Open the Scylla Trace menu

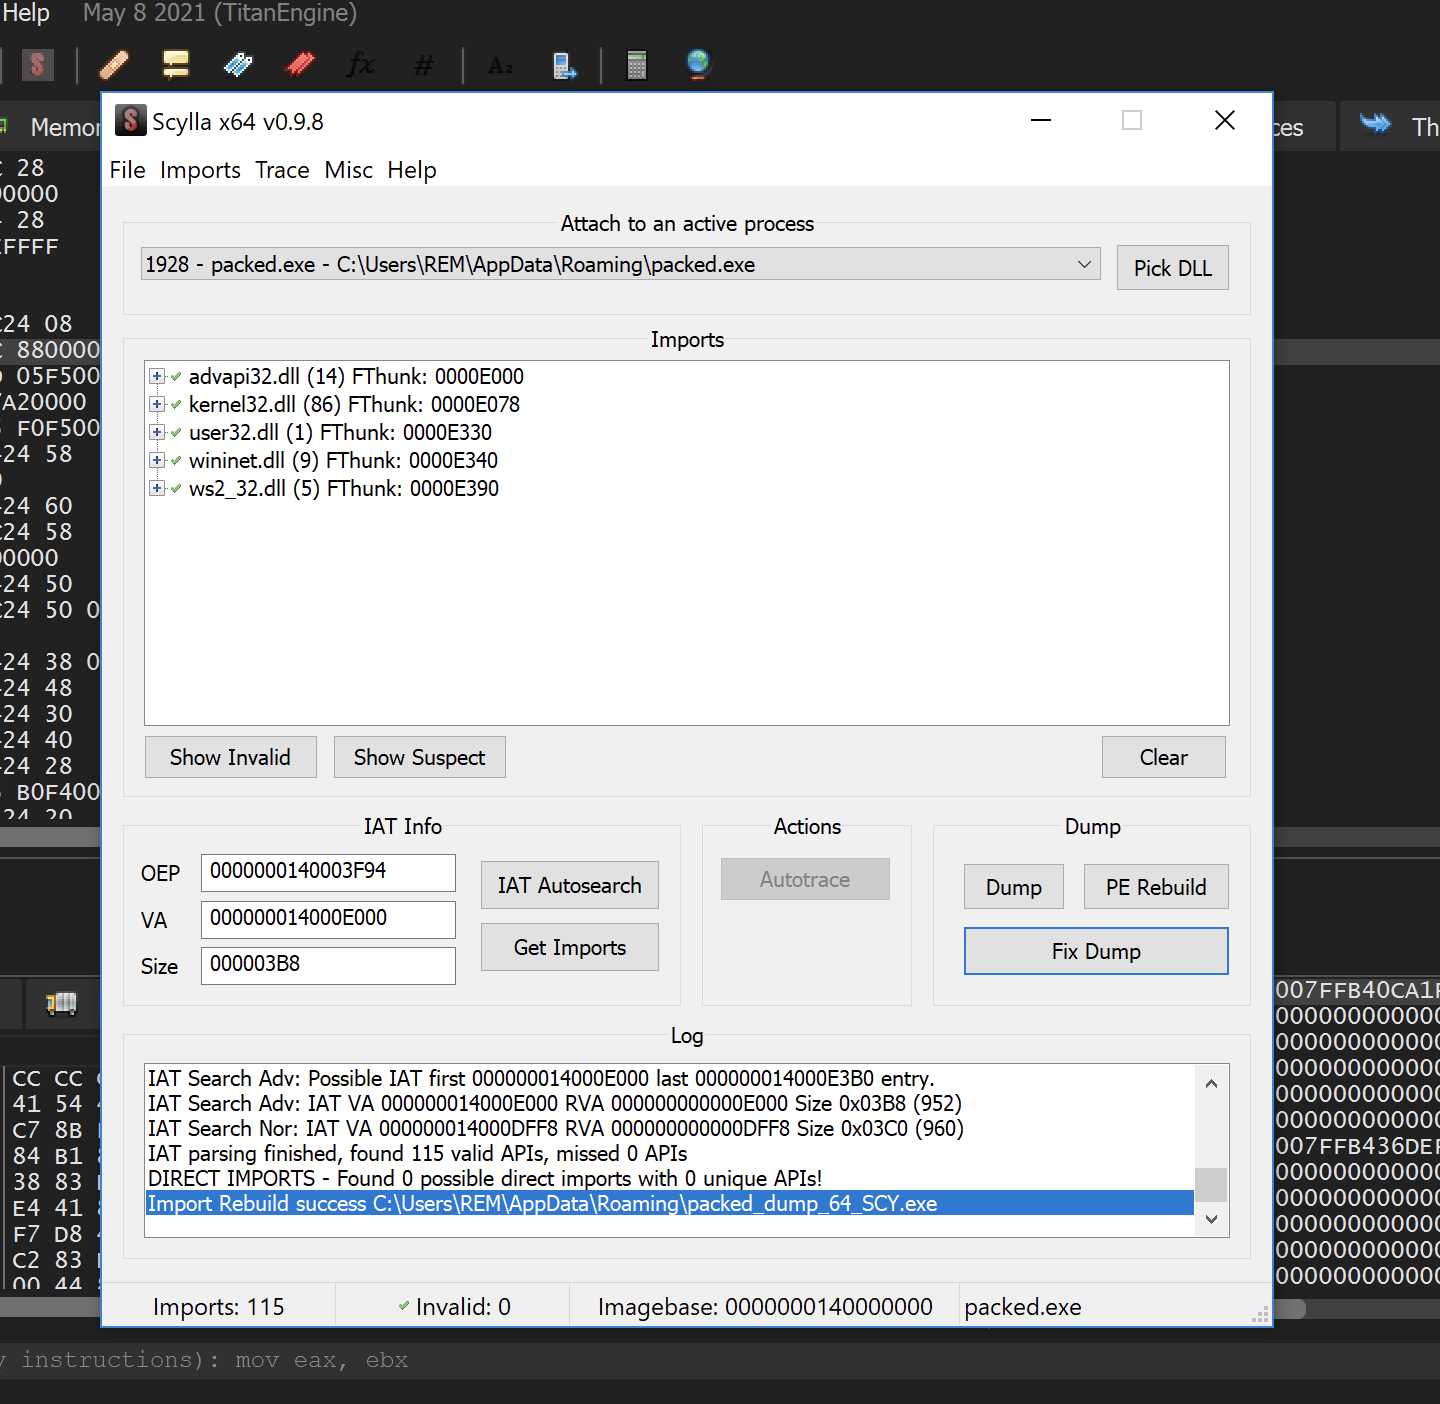point(282,170)
